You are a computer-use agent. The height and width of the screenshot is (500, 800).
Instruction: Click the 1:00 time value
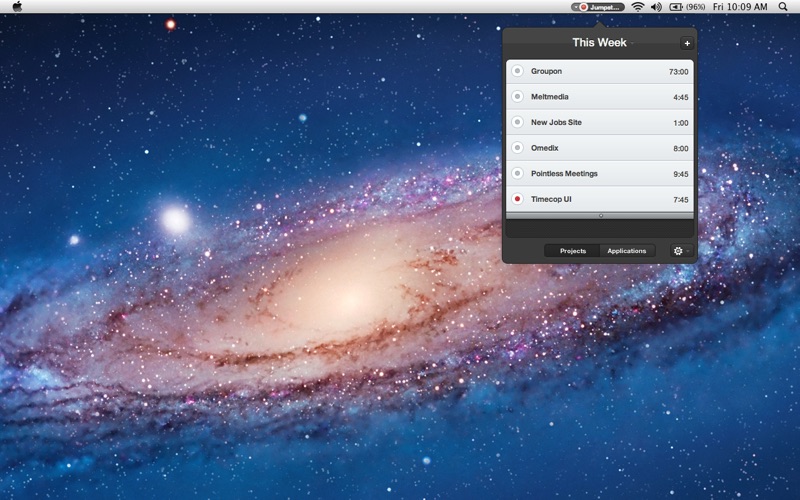pos(681,123)
